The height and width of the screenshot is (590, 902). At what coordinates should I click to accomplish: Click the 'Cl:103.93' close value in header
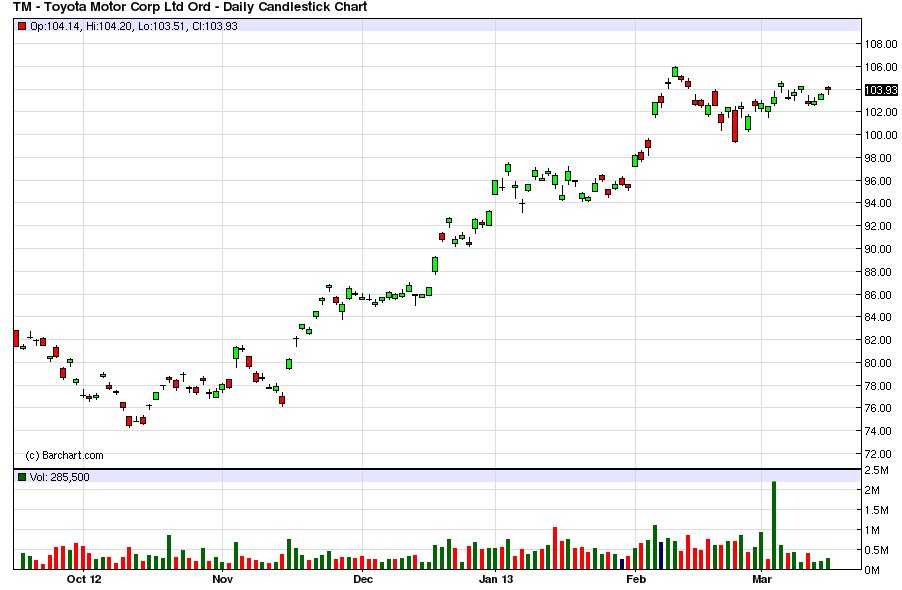214,26
